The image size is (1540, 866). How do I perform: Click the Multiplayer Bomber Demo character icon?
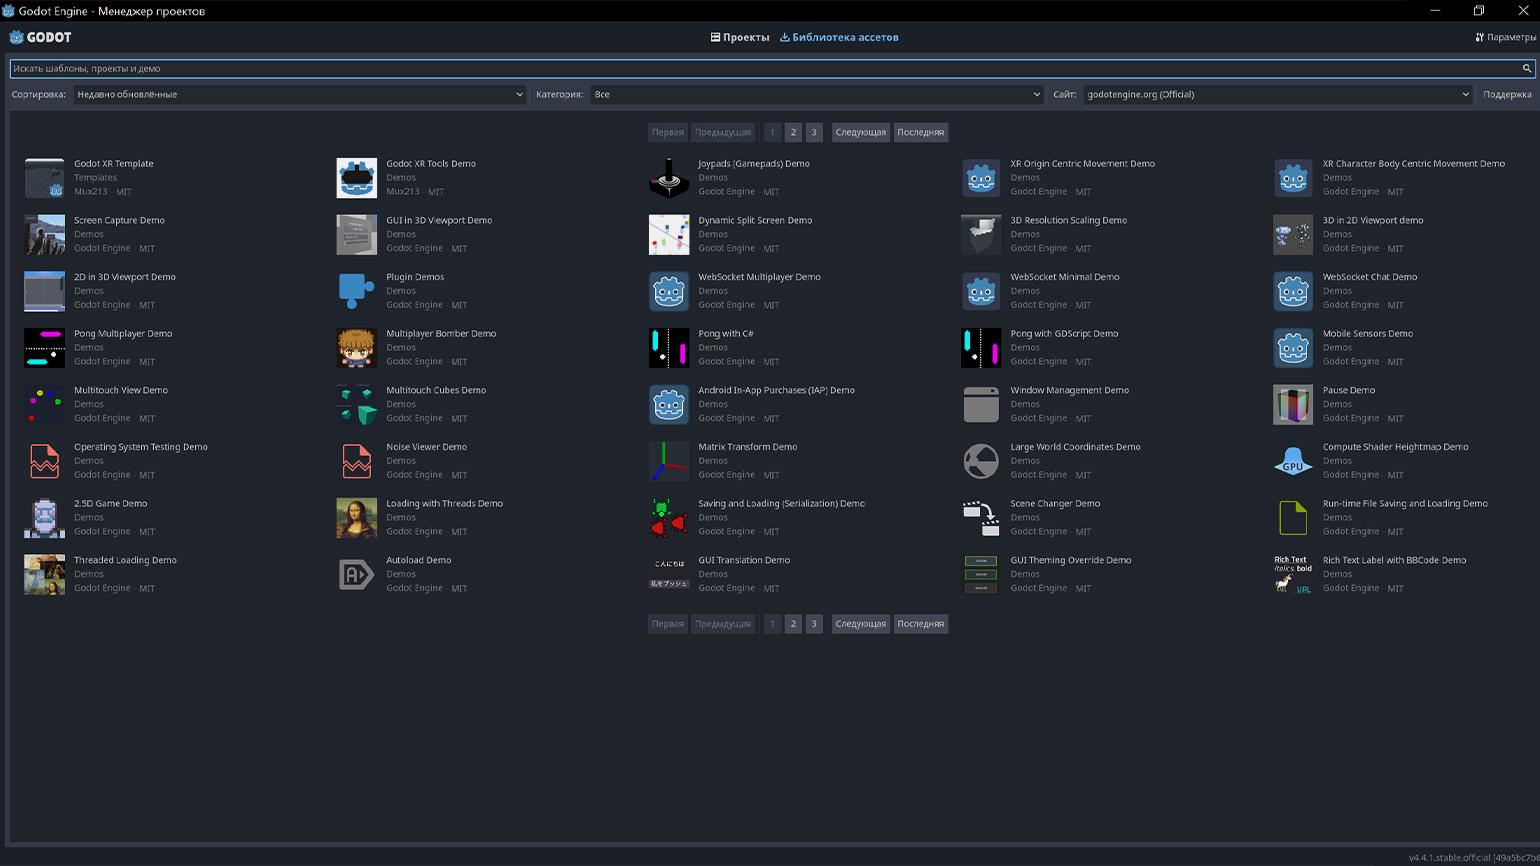356,348
